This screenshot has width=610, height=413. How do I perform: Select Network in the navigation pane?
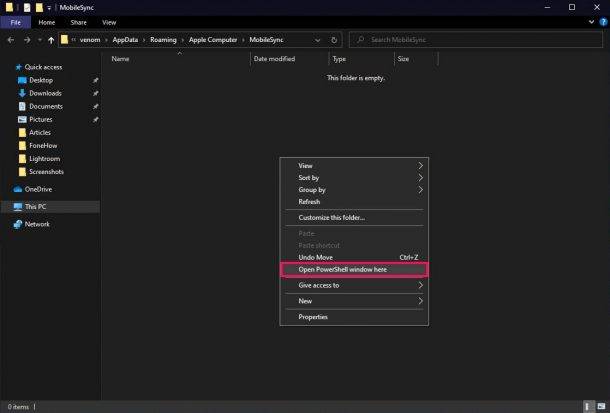pyautogui.click(x=37, y=224)
